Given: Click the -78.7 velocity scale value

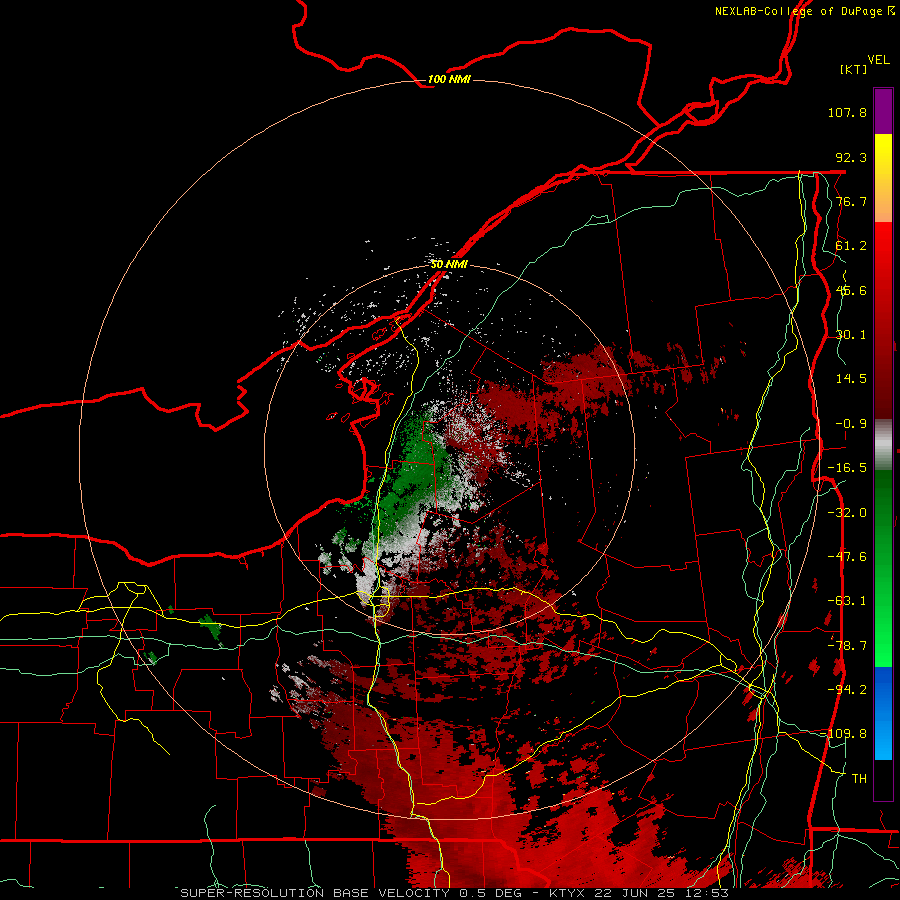Looking at the screenshot, I should [x=847, y=646].
